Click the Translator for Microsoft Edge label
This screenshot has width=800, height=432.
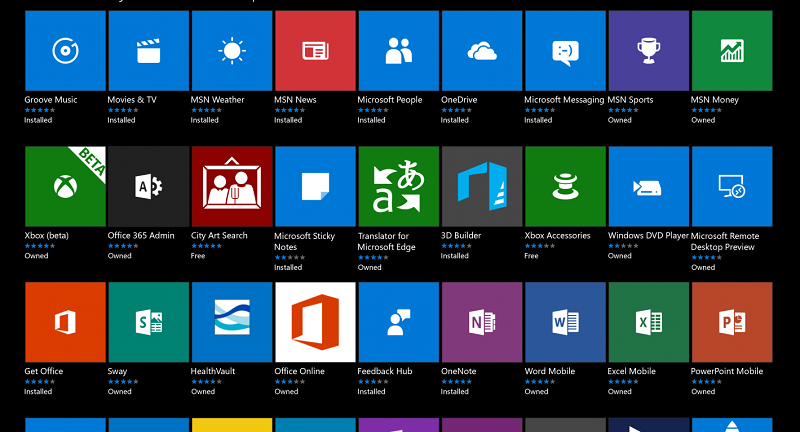point(385,241)
